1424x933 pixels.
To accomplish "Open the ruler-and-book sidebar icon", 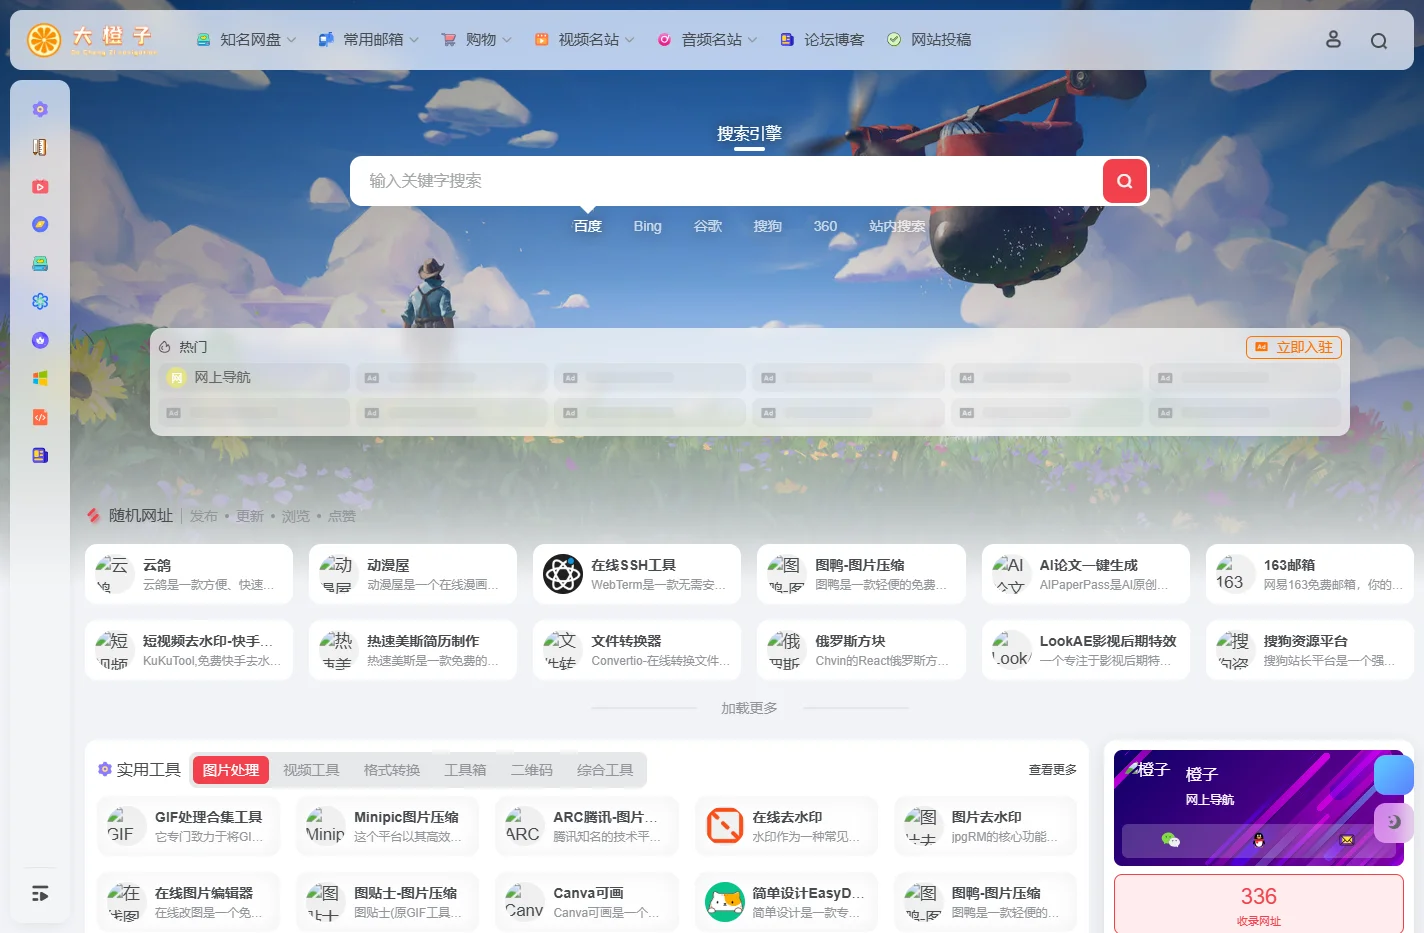I will 40,147.
